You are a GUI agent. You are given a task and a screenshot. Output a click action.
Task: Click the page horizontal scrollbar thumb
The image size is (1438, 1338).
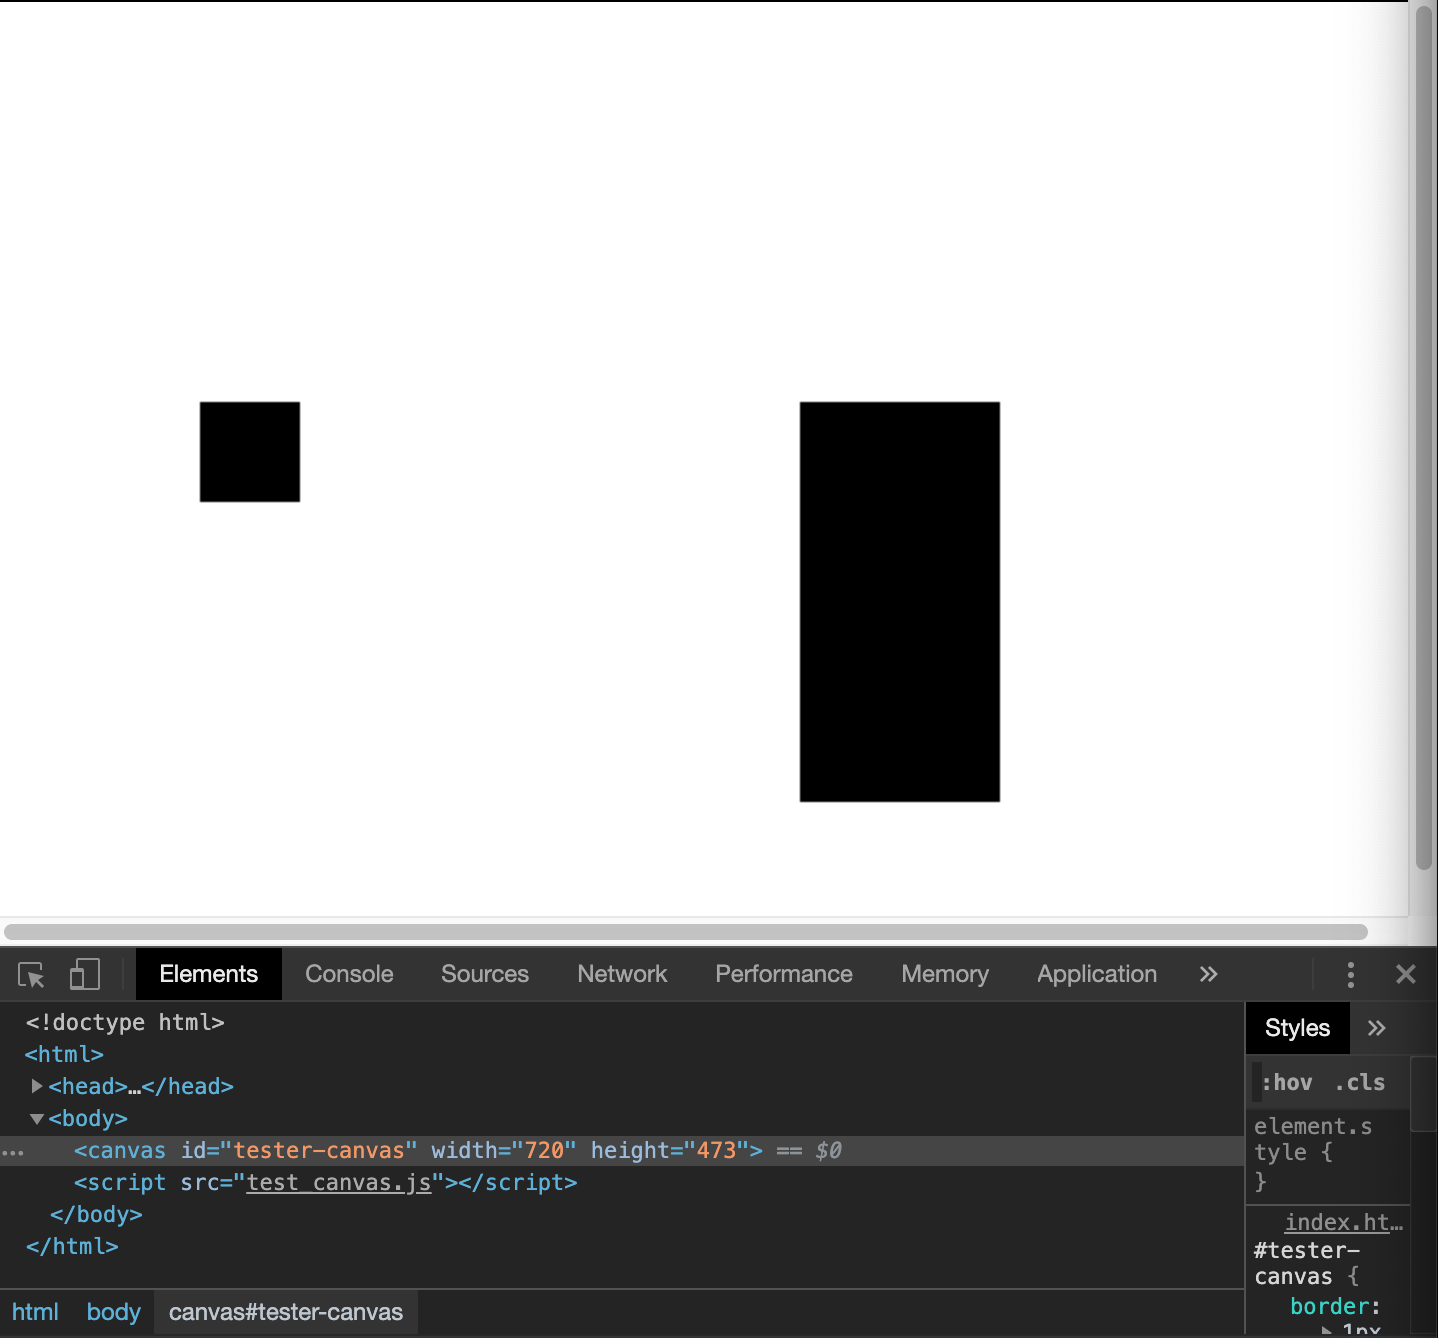pos(686,932)
